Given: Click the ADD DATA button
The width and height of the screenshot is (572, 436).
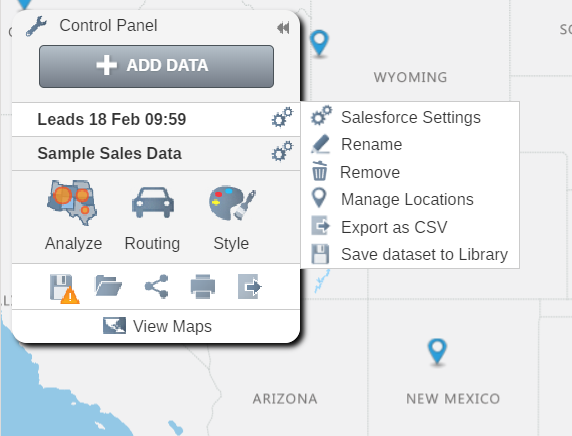Looking at the screenshot, I should click(156, 66).
